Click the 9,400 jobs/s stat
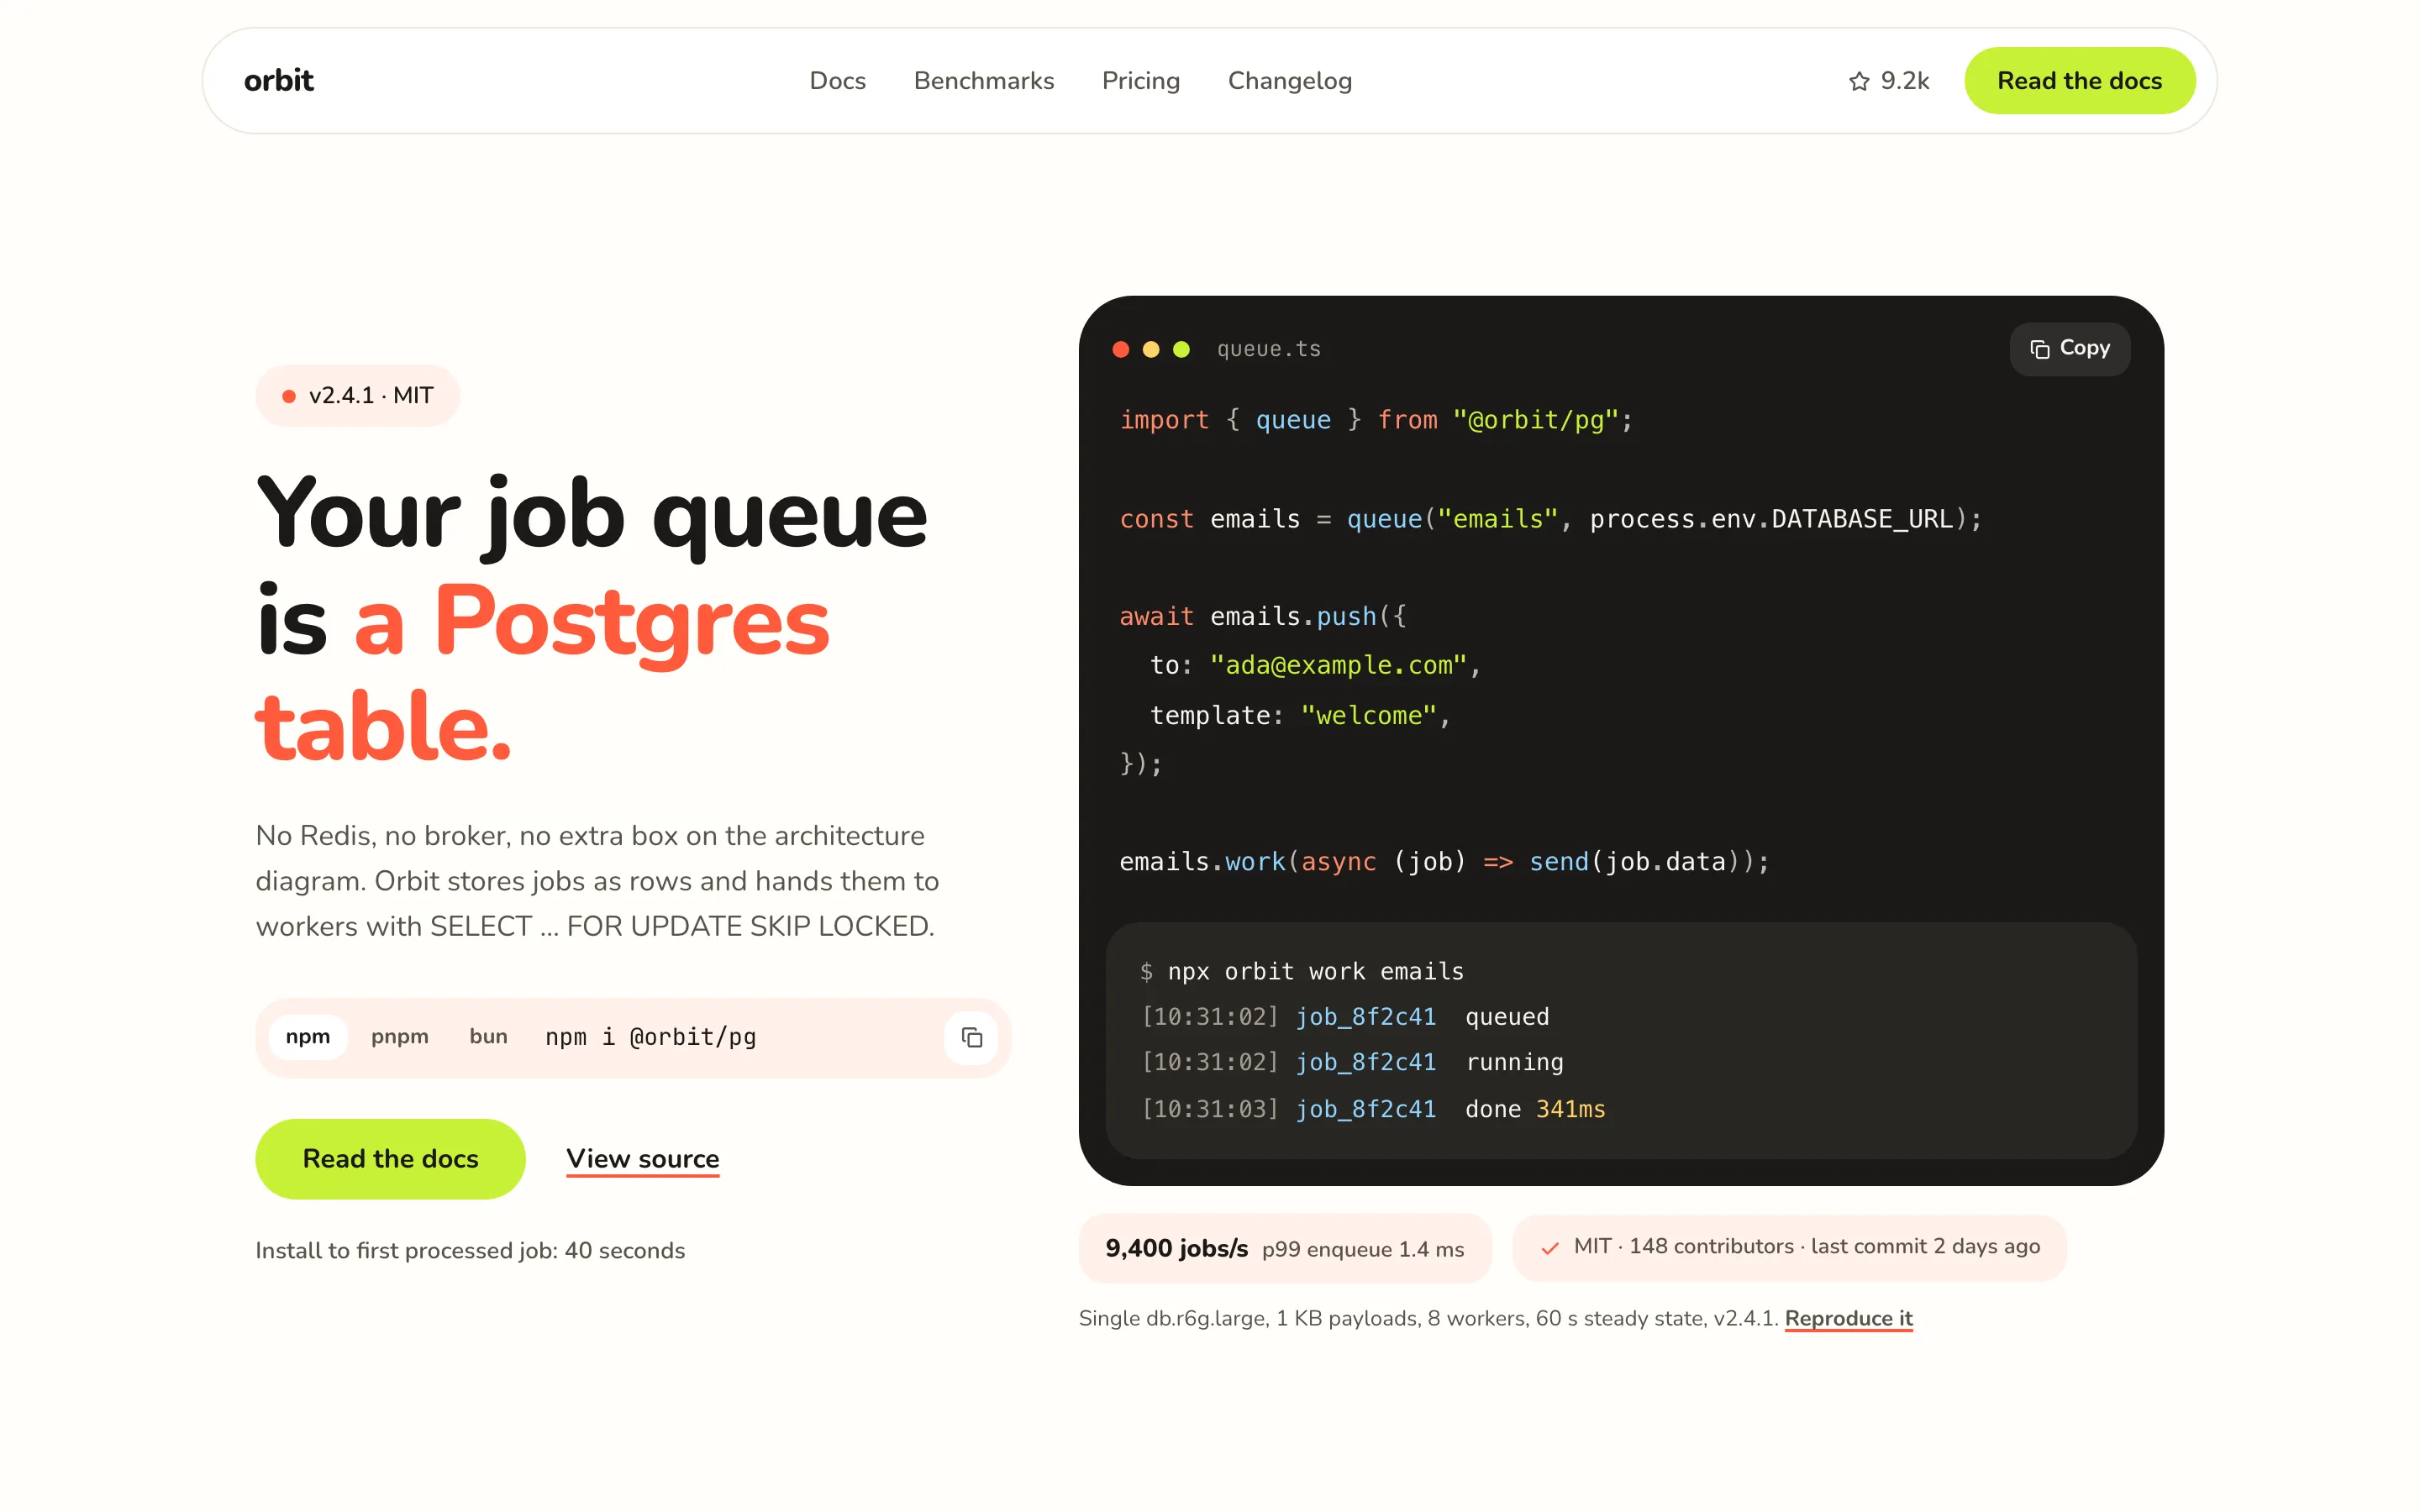This screenshot has height=1512, width=2420. coord(1176,1248)
